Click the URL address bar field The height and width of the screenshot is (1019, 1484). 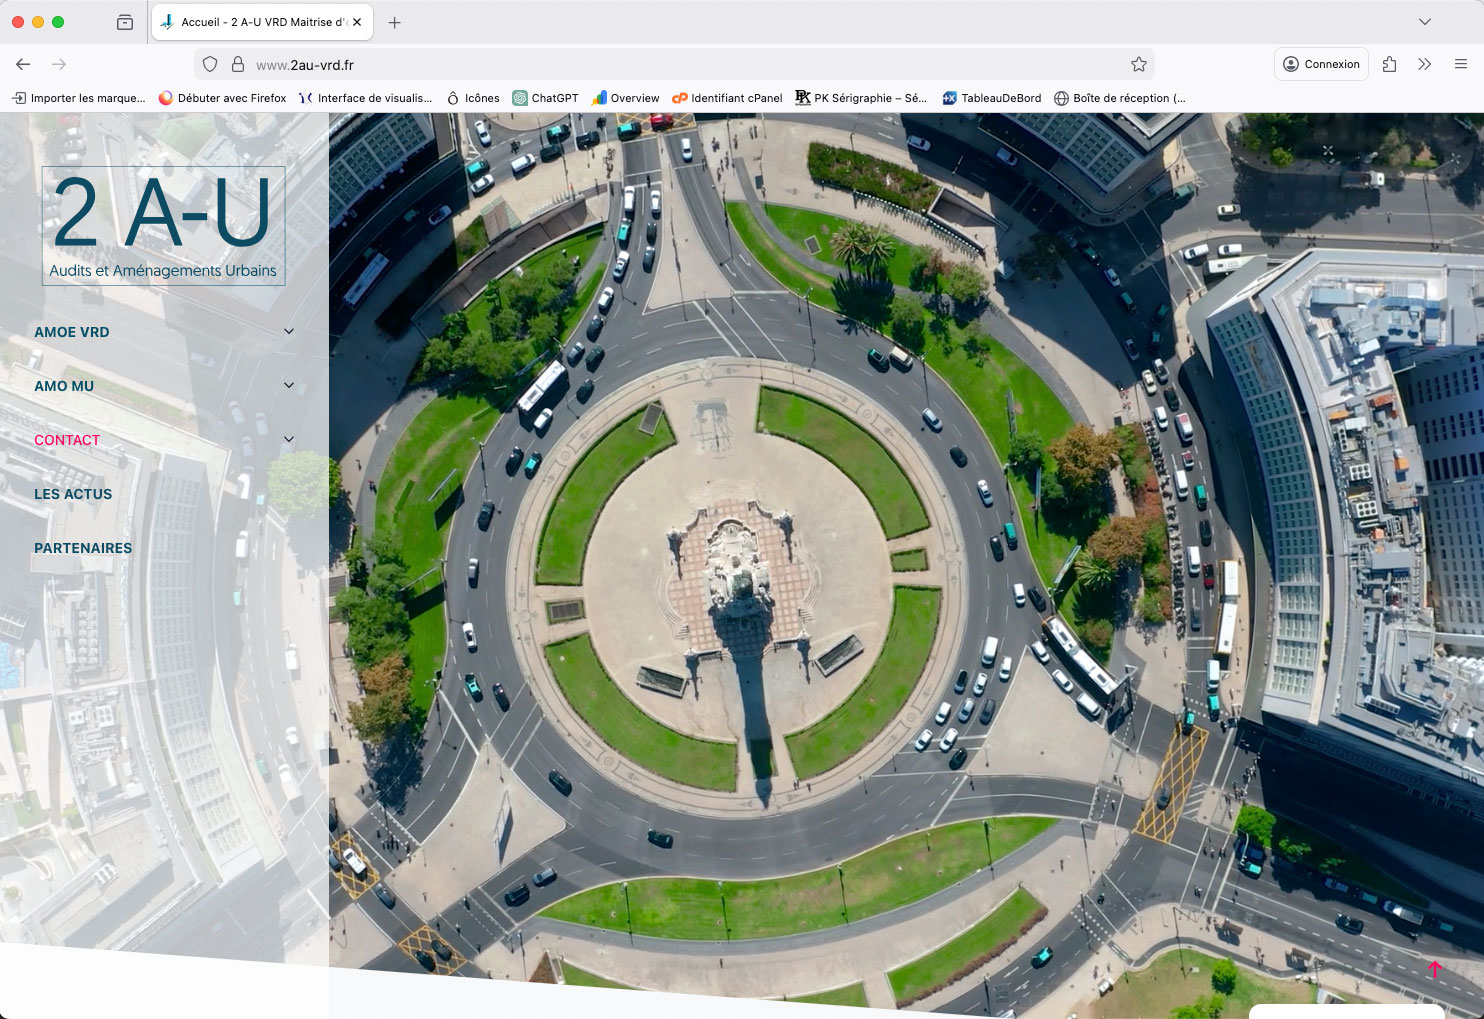pyautogui.click(x=680, y=64)
